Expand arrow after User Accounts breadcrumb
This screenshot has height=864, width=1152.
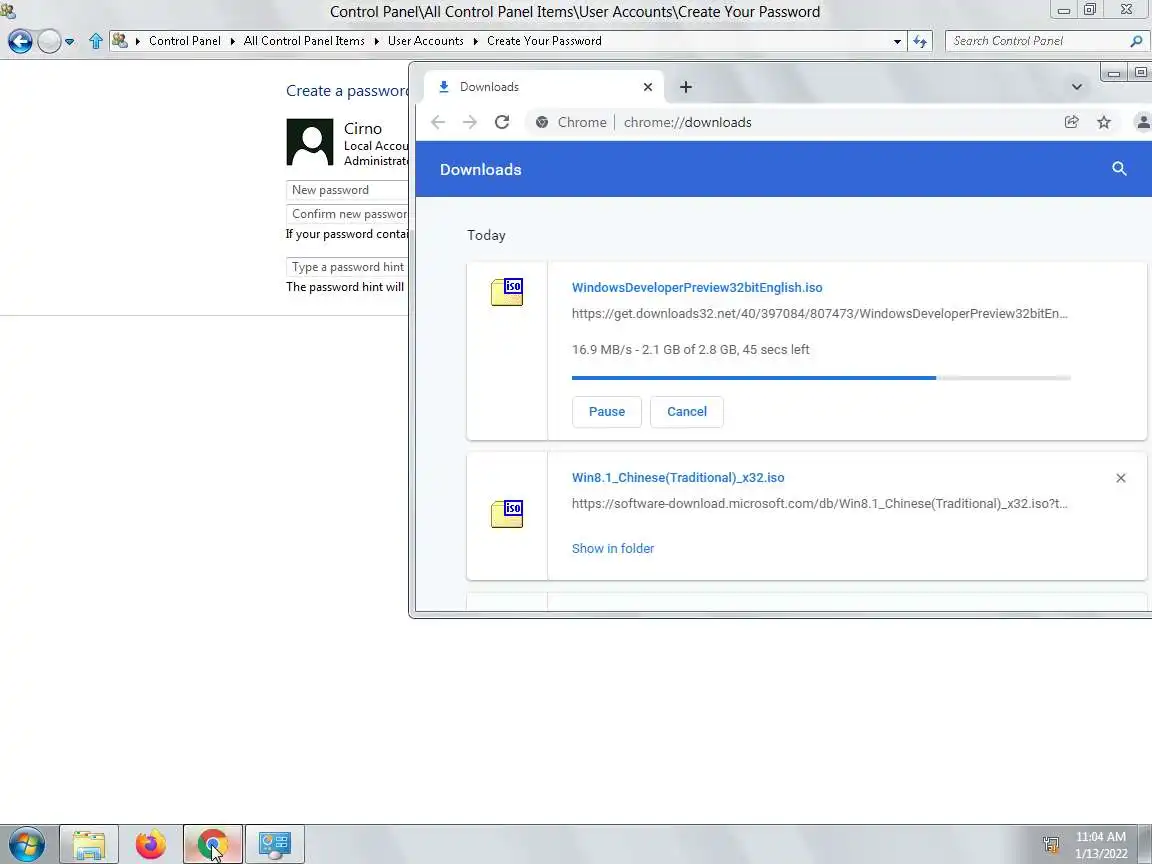(x=475, y=41)
